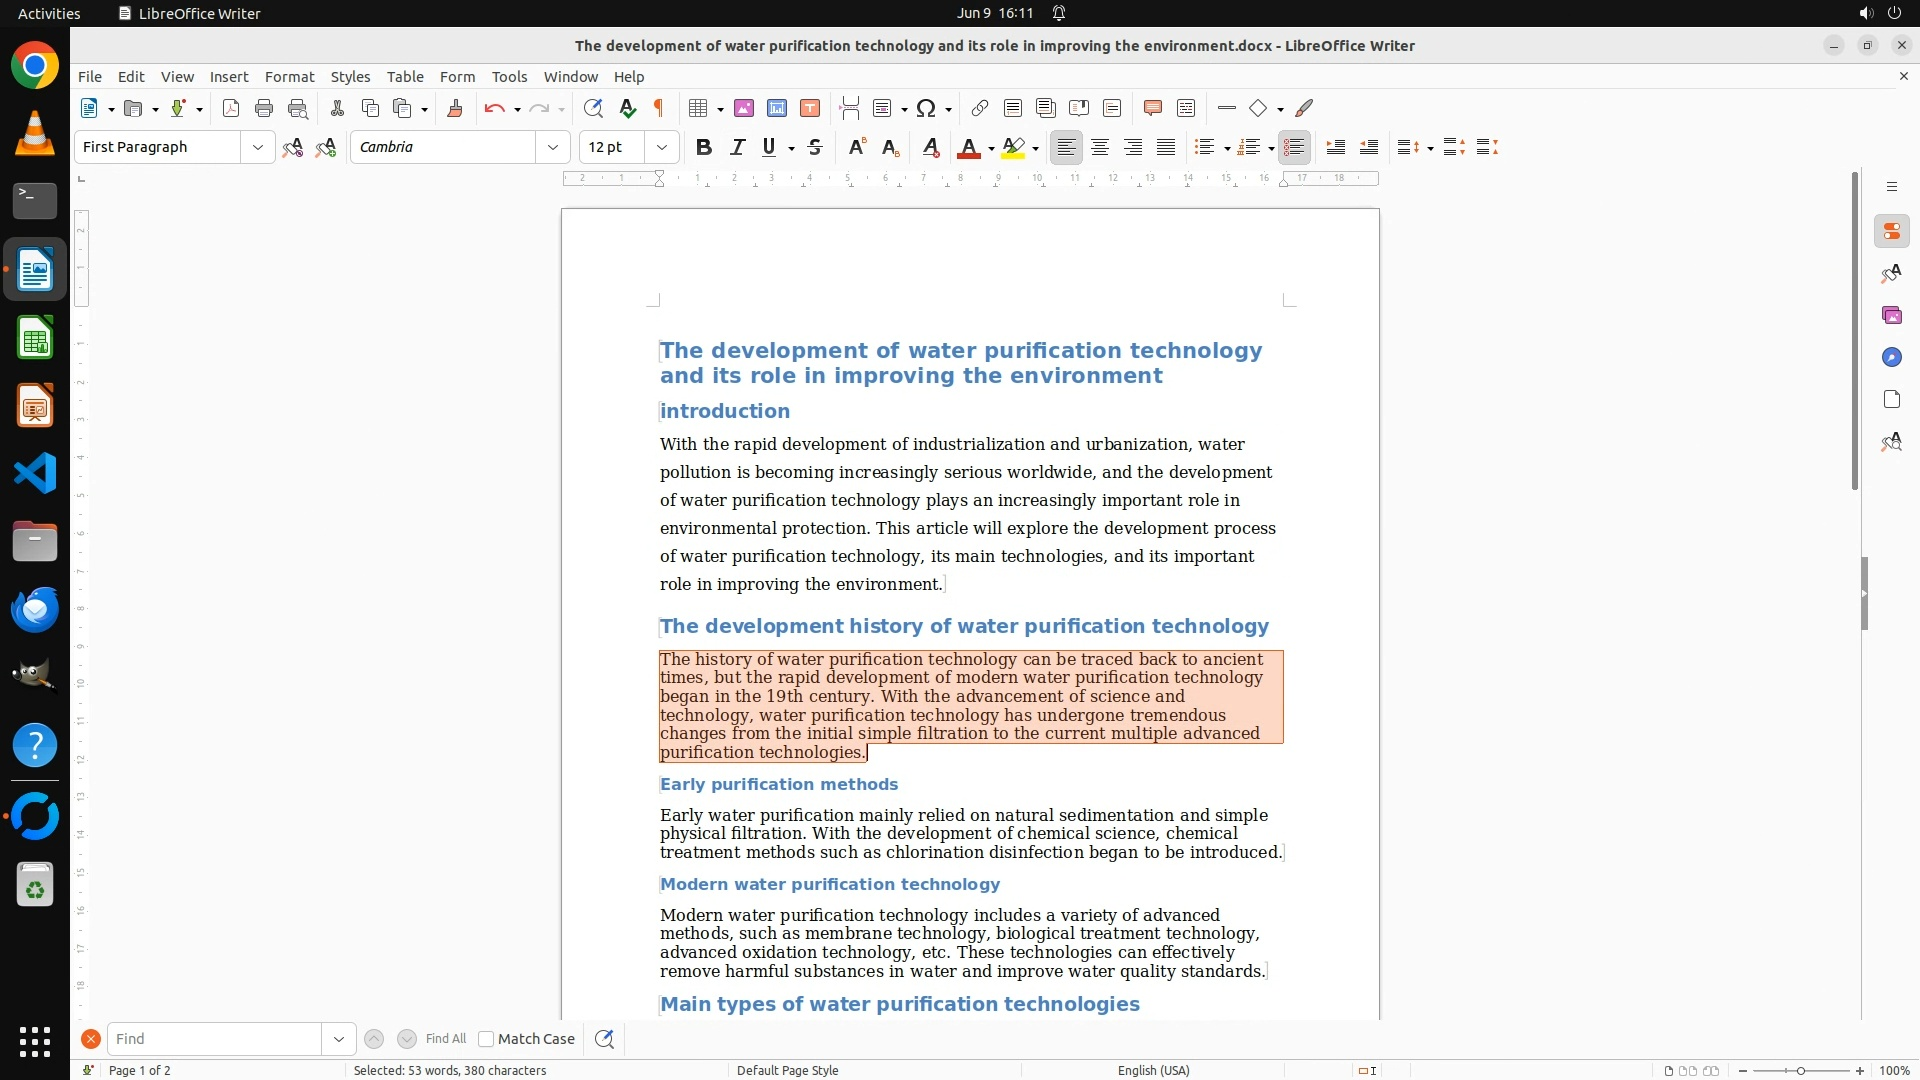The image size is (1920, 1080).
Task: Click the red Font Color swatch
Action: [968, 147]
